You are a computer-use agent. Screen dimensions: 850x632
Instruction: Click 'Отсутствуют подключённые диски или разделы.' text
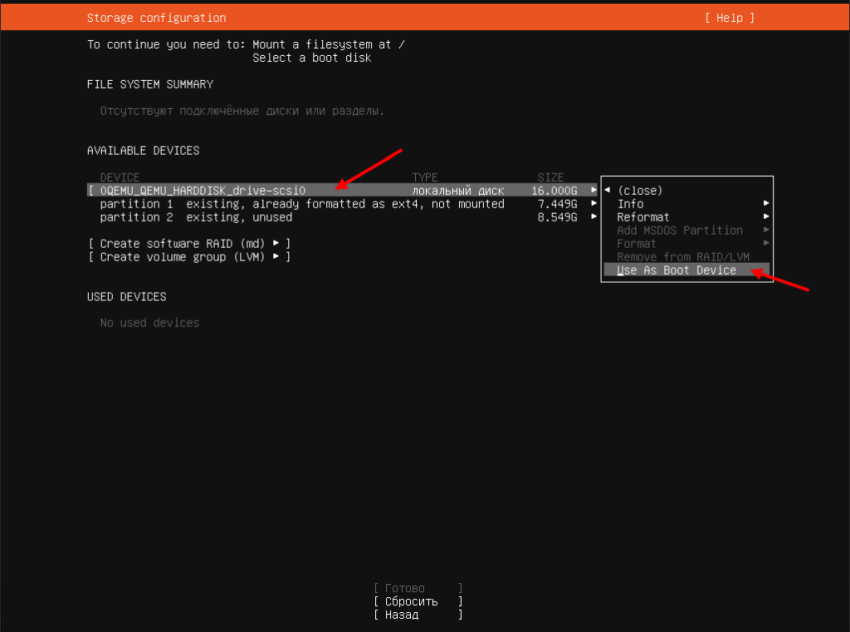[242, 111]
